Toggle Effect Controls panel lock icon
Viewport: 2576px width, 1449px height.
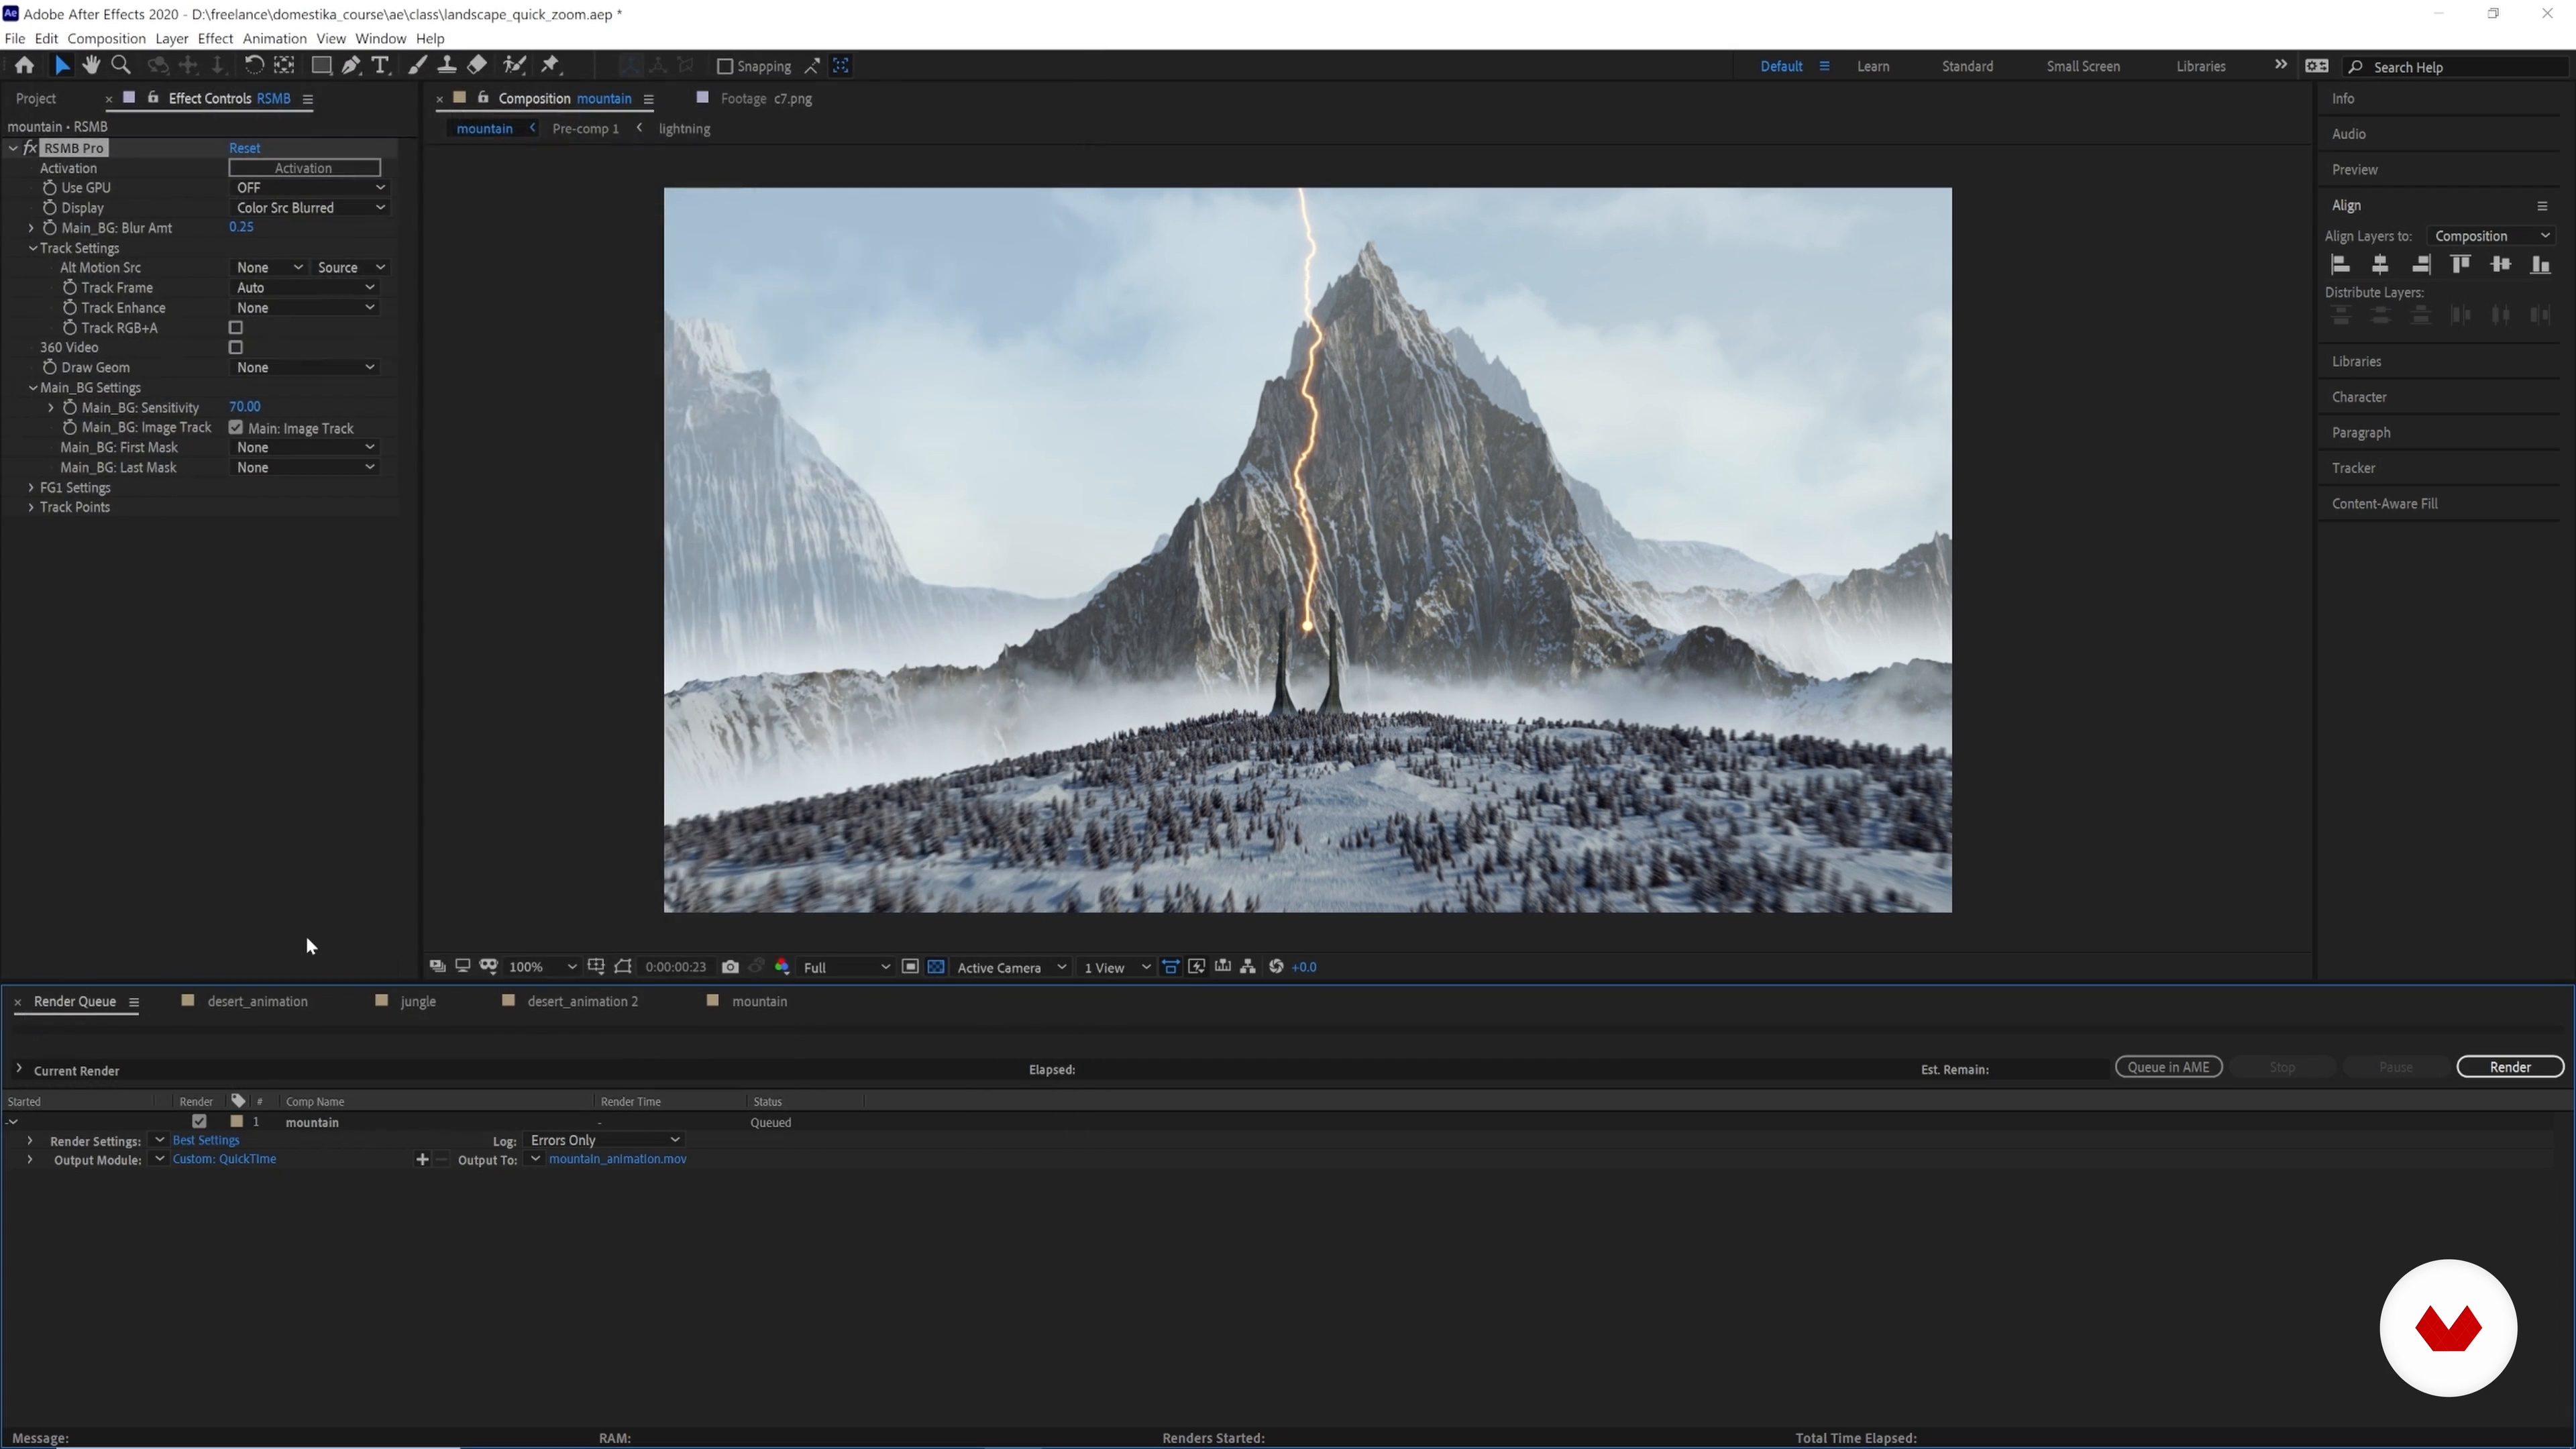(153, 98)
